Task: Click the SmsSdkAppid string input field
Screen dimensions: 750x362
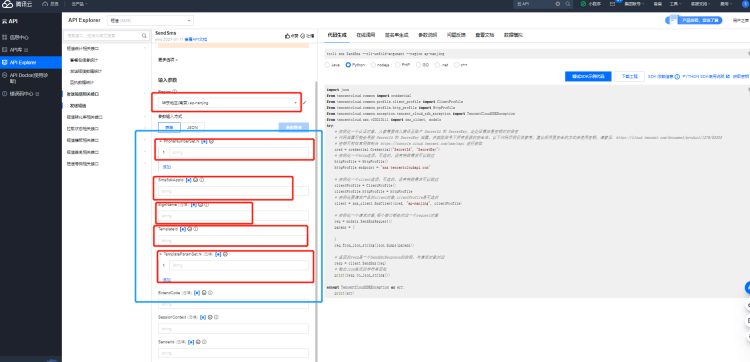Action: (233, 191)
